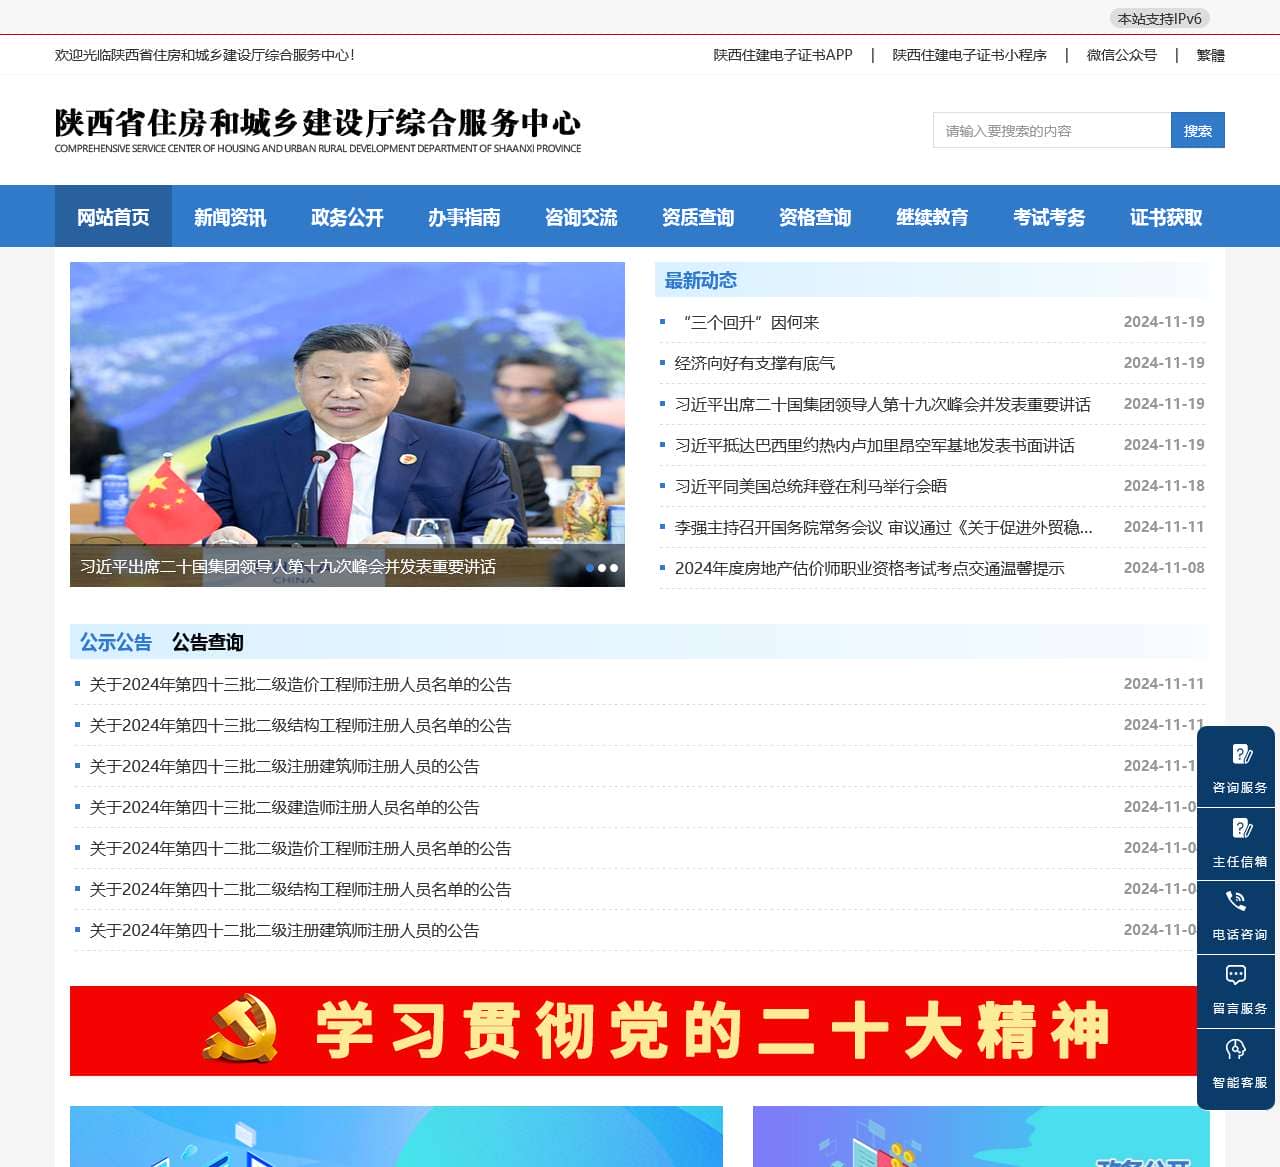Click the site title logo 陕西省住房和城乡建设厅综合服务中心
The width and height of the screenshot is (1280, 1167).
318,130
